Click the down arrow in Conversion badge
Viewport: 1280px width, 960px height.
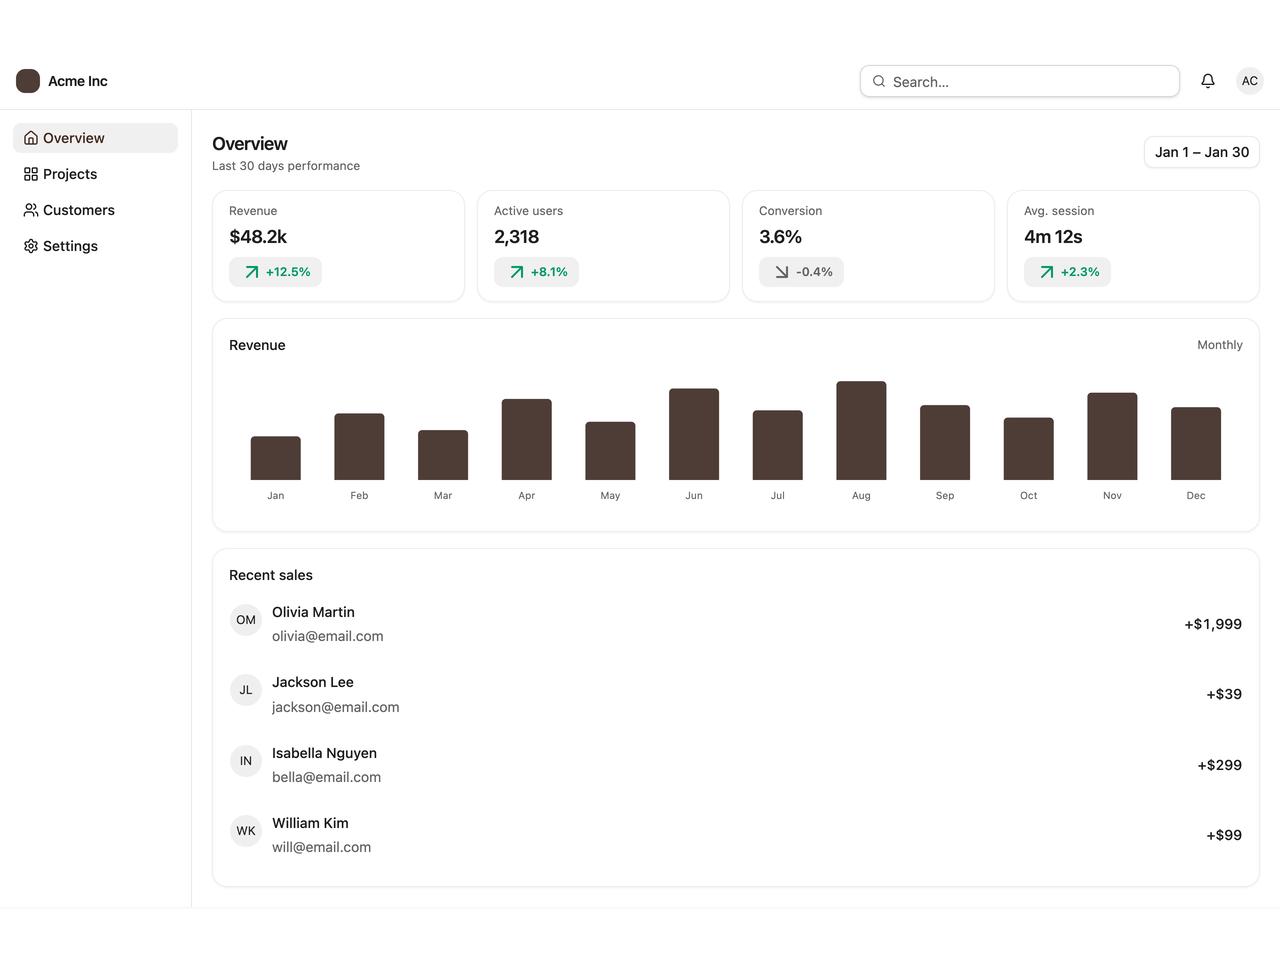[782, 272]
